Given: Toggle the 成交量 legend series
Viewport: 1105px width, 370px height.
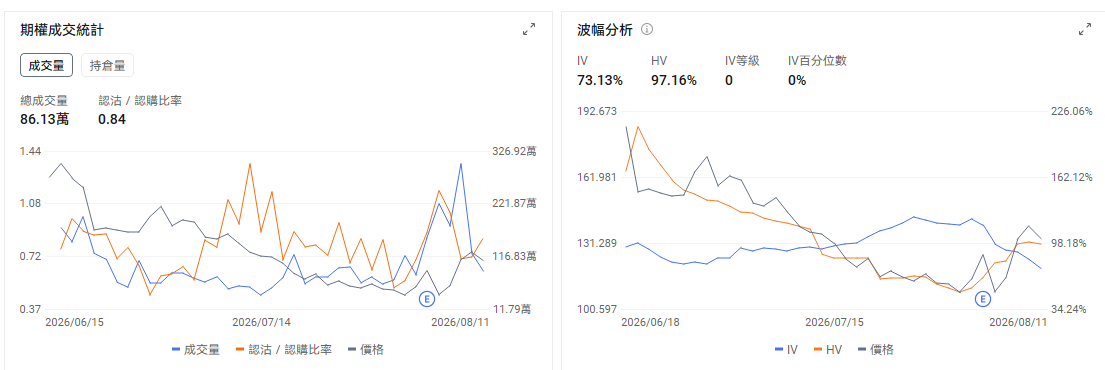Looking at the screenshot, I should [195, 349].
